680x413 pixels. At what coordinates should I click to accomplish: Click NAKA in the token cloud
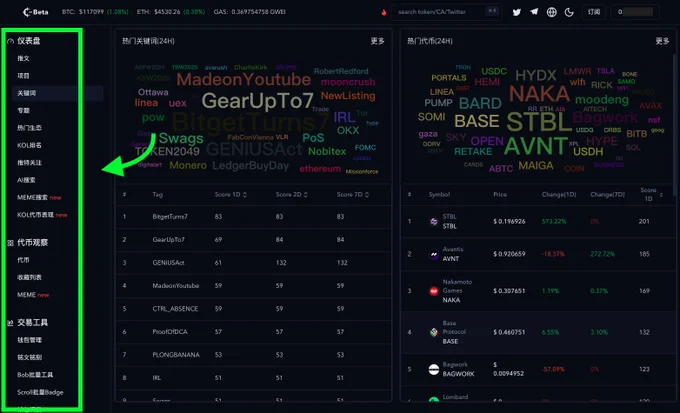coord(539,94)
